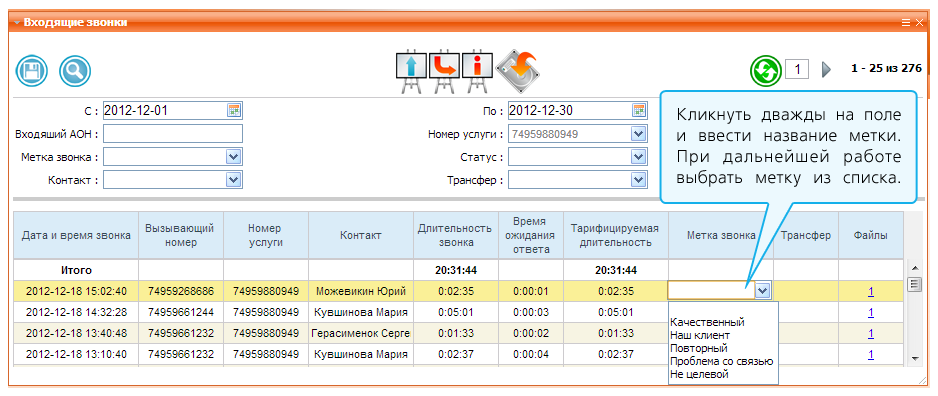
Task: Click the Итого total row label
Action: click(x=76, y=270)
